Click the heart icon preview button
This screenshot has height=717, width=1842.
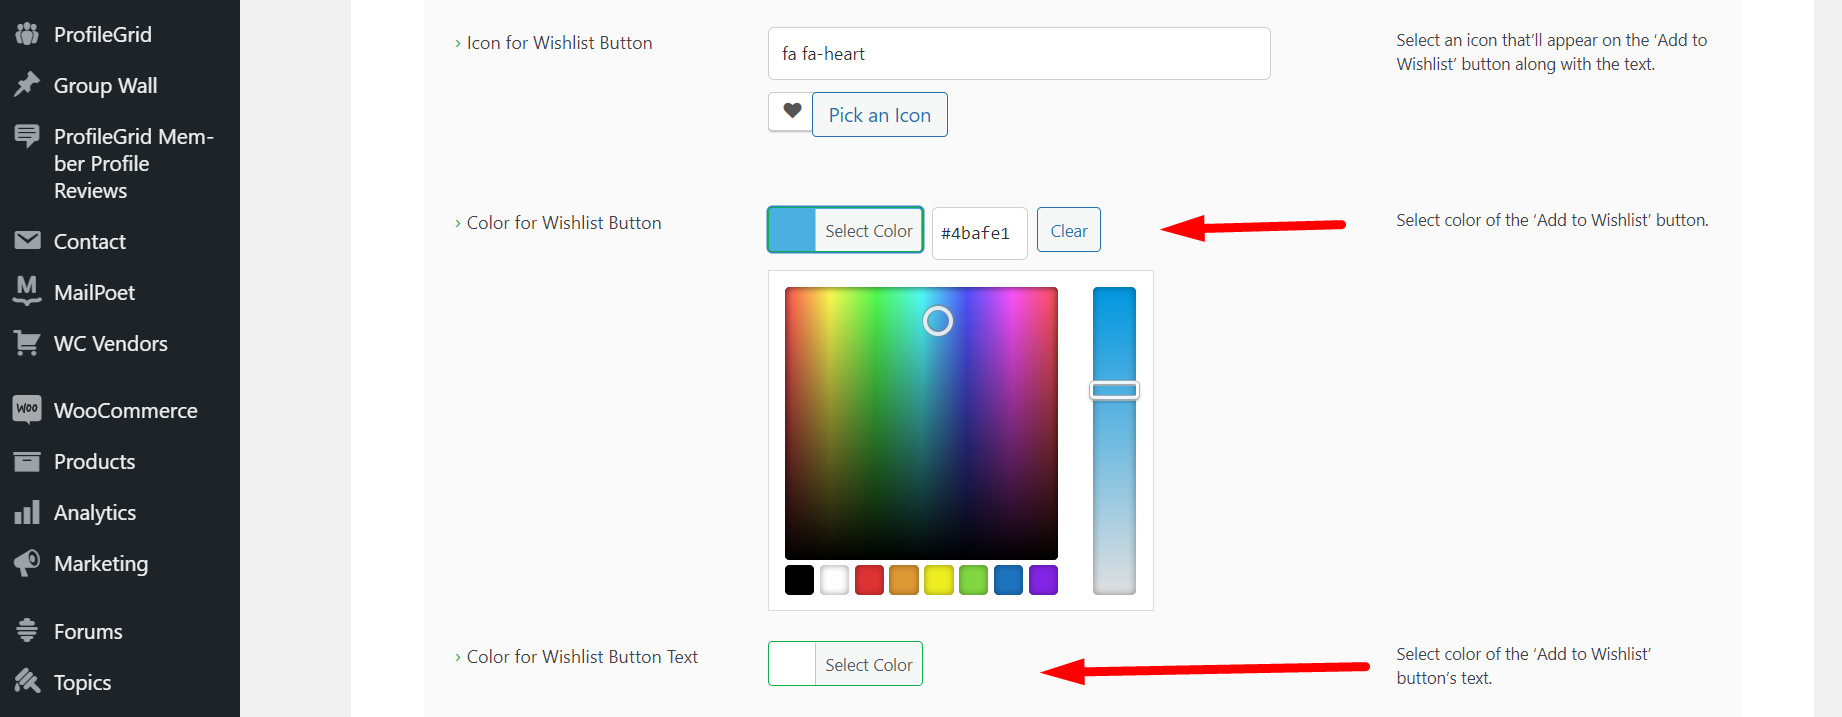tap(790, 112)
